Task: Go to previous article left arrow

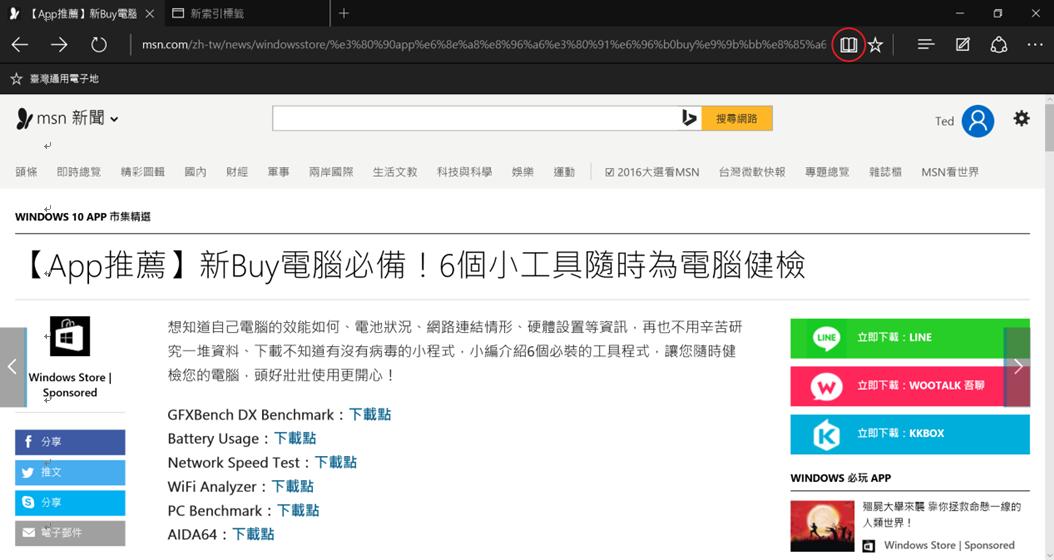Action: tap(12, 366)
